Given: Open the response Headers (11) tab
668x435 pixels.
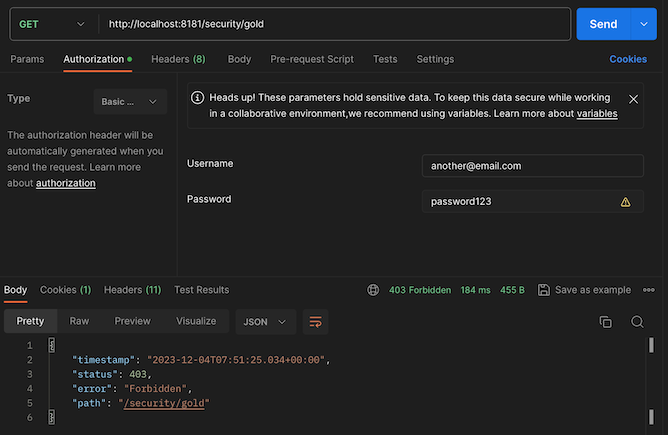Looking at the screenshot, I should click(x=132, y=290).
